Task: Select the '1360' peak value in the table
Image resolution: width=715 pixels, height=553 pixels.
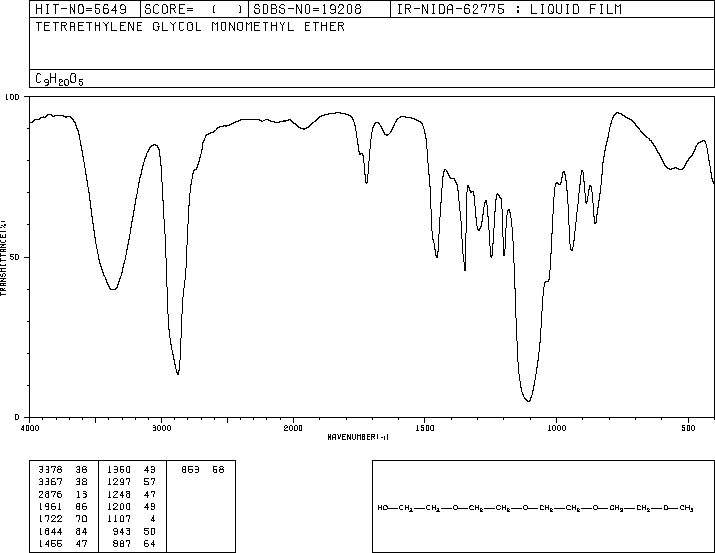Action: [x=119, y=470]
